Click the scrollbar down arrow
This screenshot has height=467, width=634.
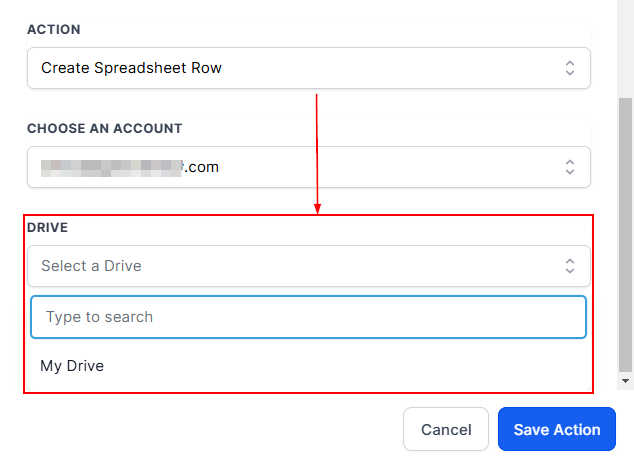point(626,381)
